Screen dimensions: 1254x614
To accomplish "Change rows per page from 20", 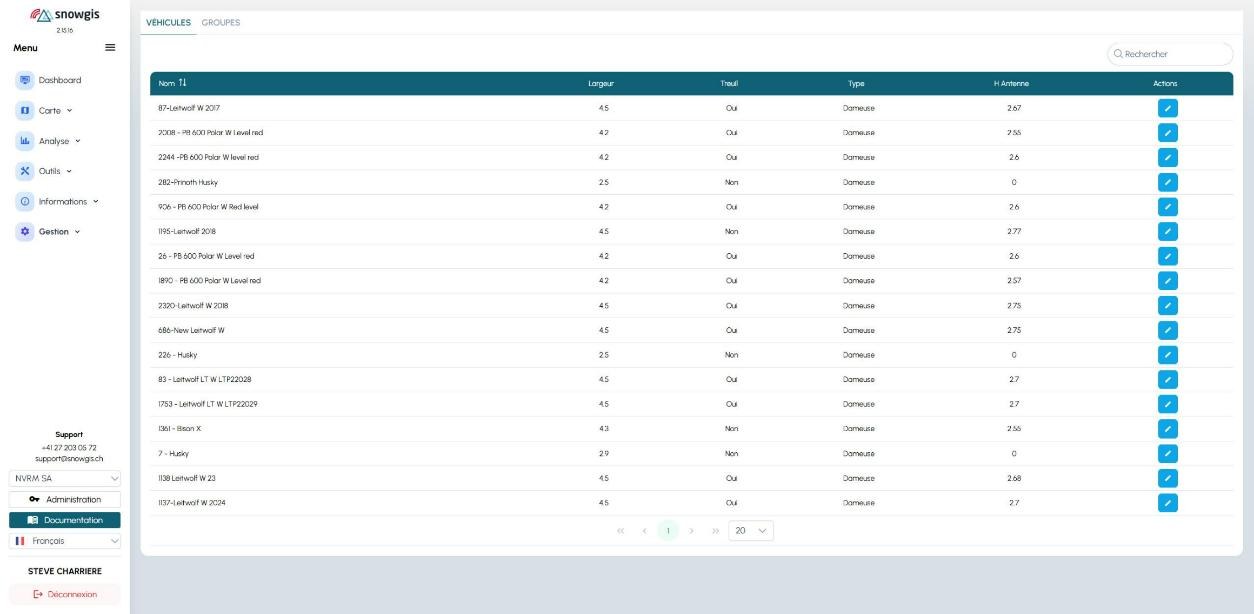I will tap(751, 531).
